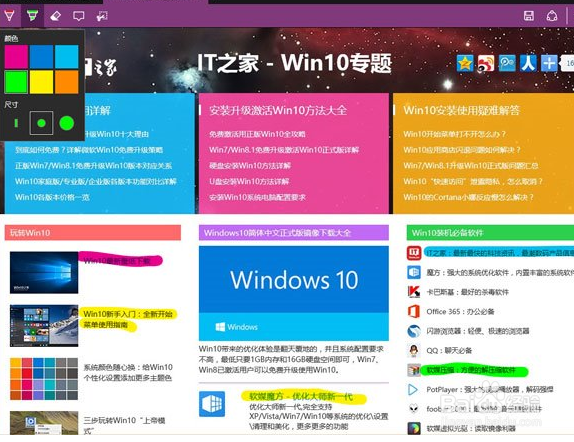This screenshot has height=442, width=574.
Task: Click the 卡巴斯基 Kaspersky icon
Action: tap(414, 291)
